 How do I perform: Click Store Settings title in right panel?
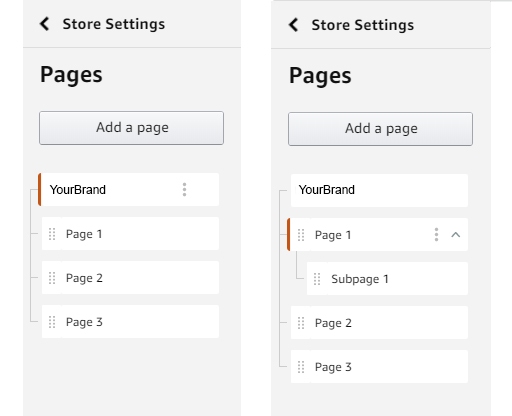coord(363,25)
